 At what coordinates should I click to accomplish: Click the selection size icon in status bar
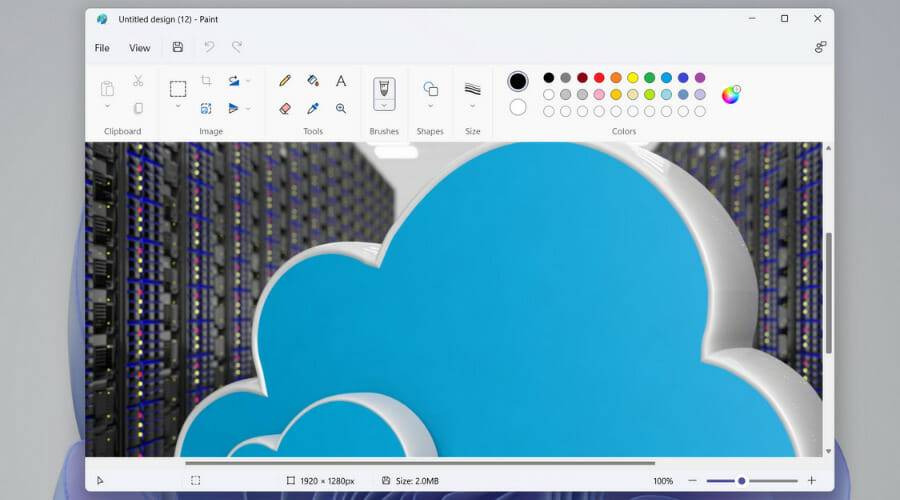click(196, 480)
